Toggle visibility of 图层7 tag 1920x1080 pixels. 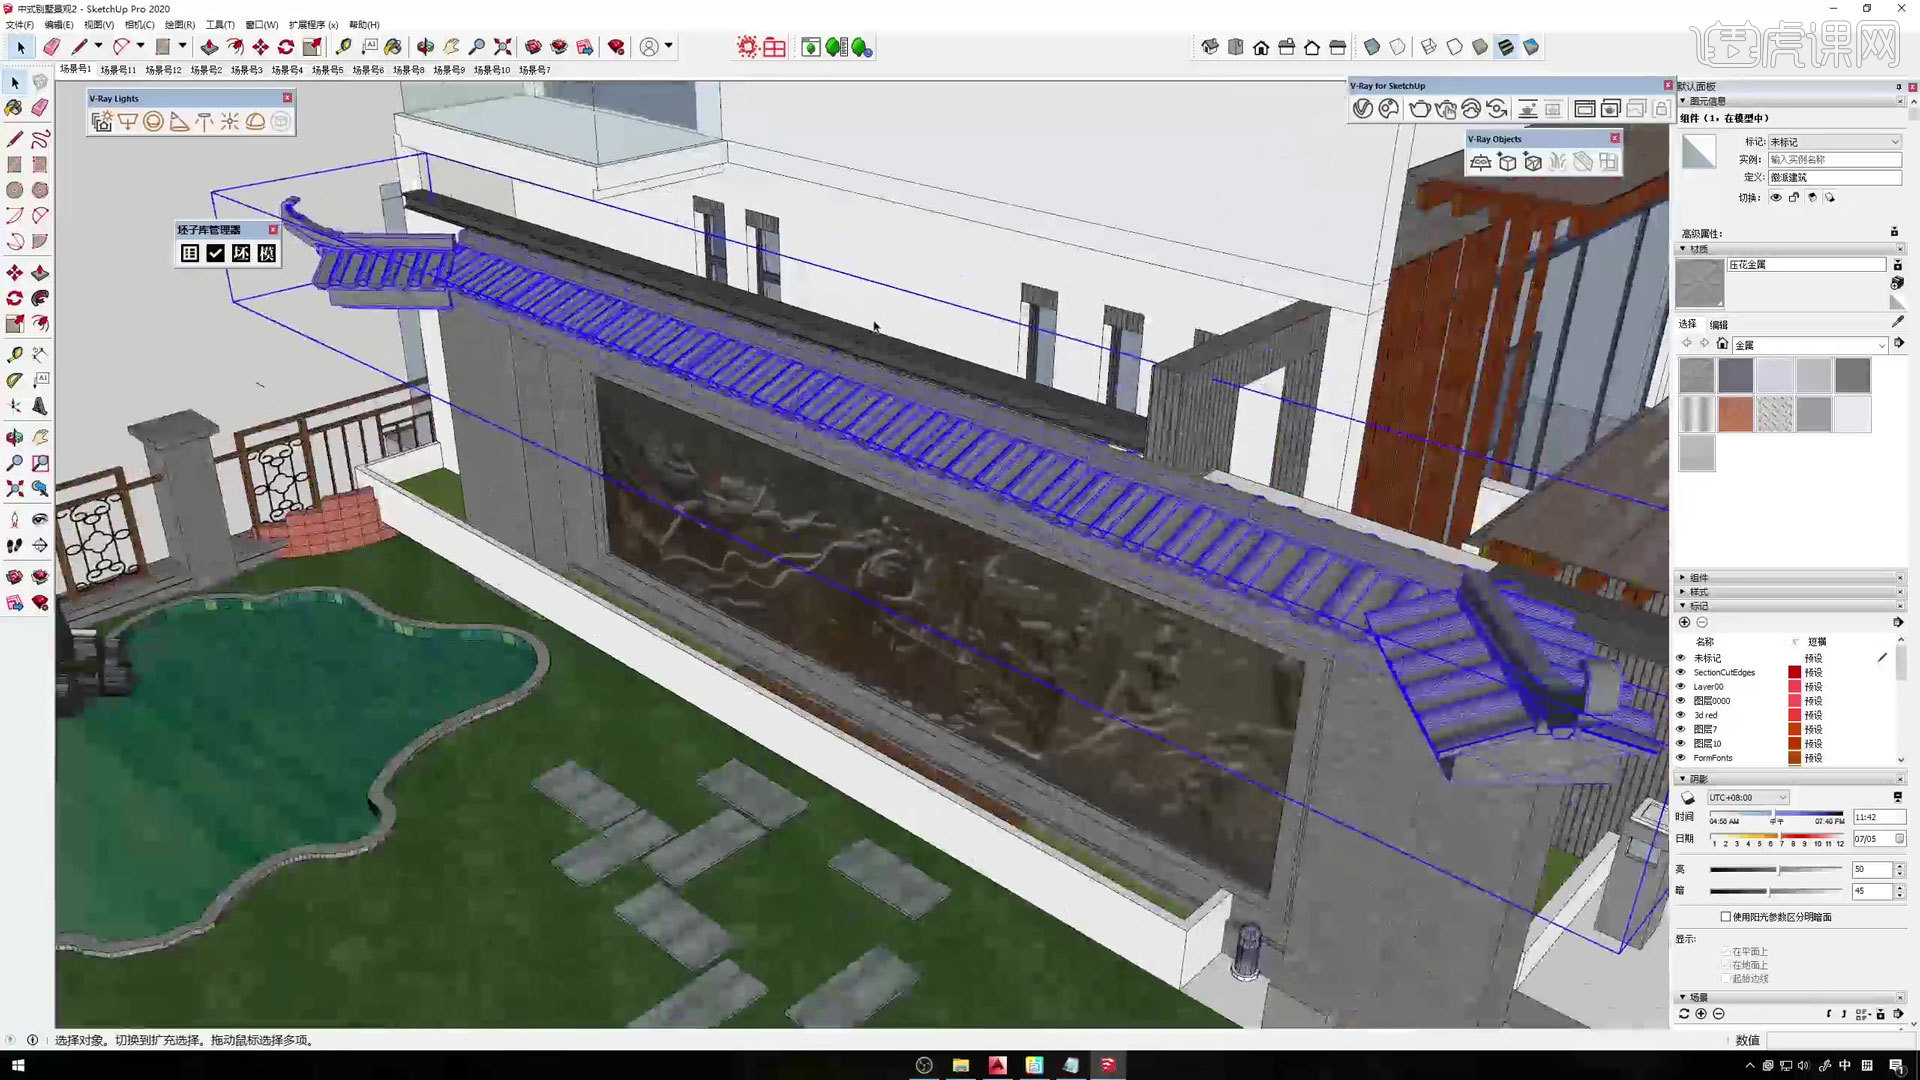coord(1681,729)
